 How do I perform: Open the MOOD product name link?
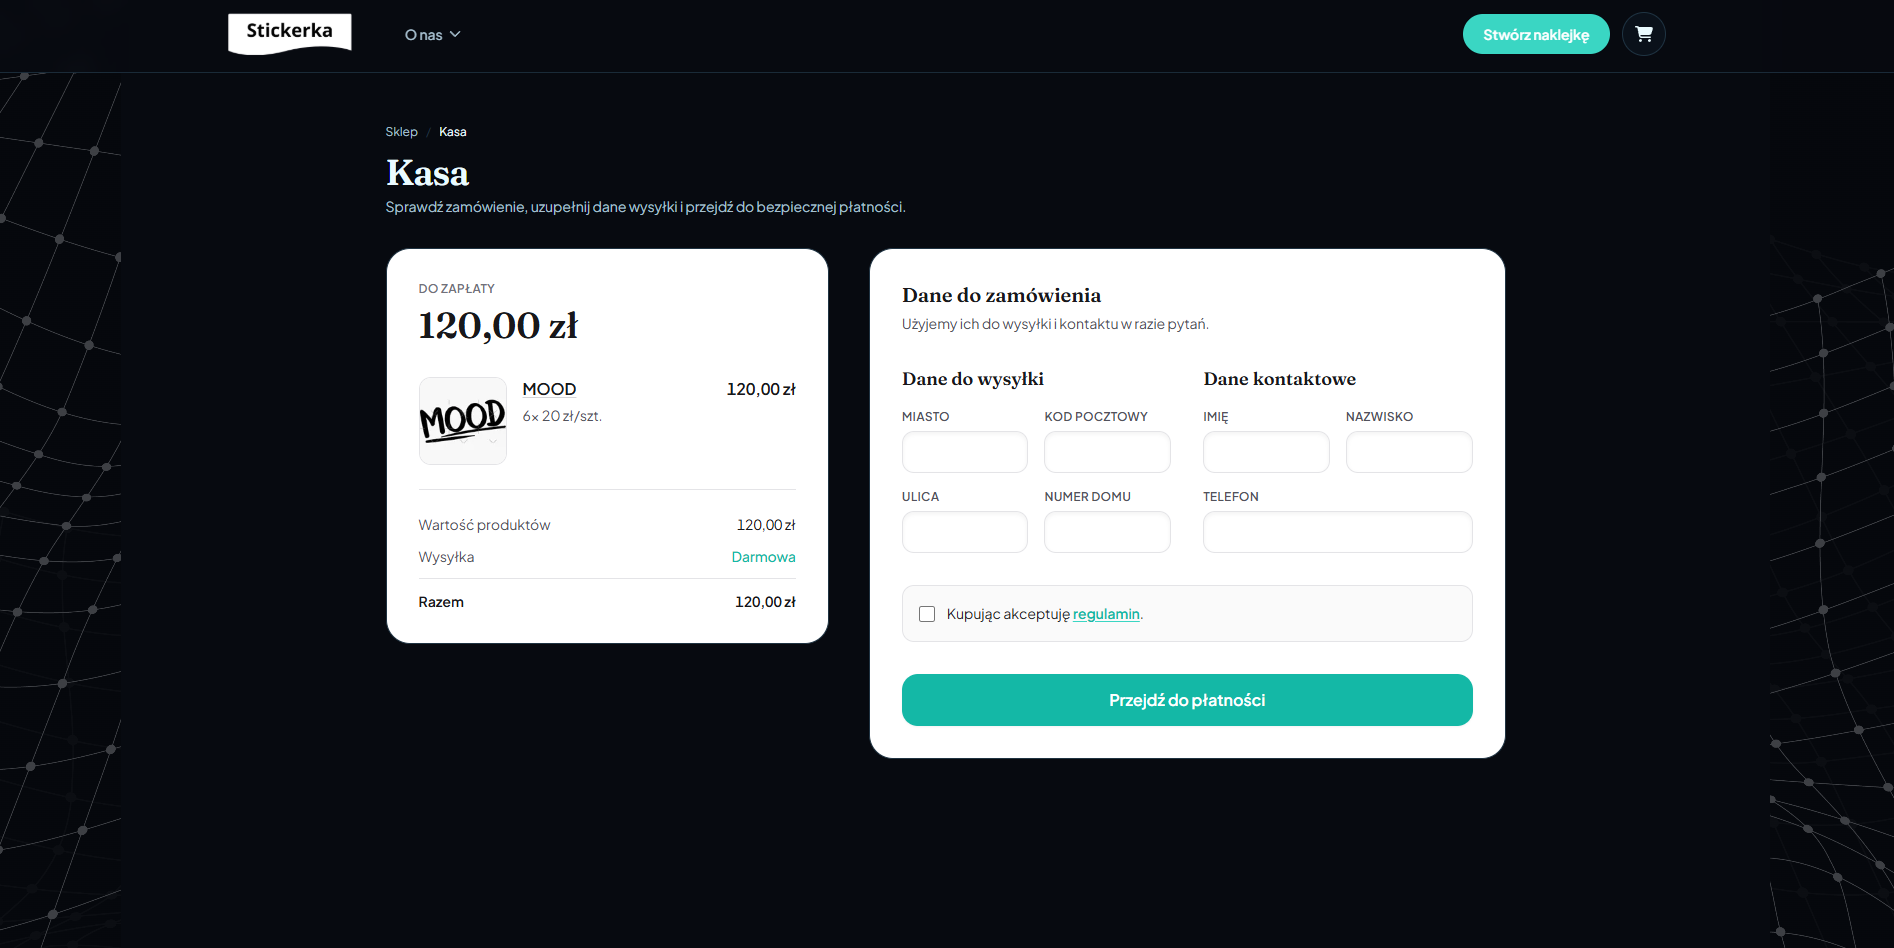tap(549, 389)
